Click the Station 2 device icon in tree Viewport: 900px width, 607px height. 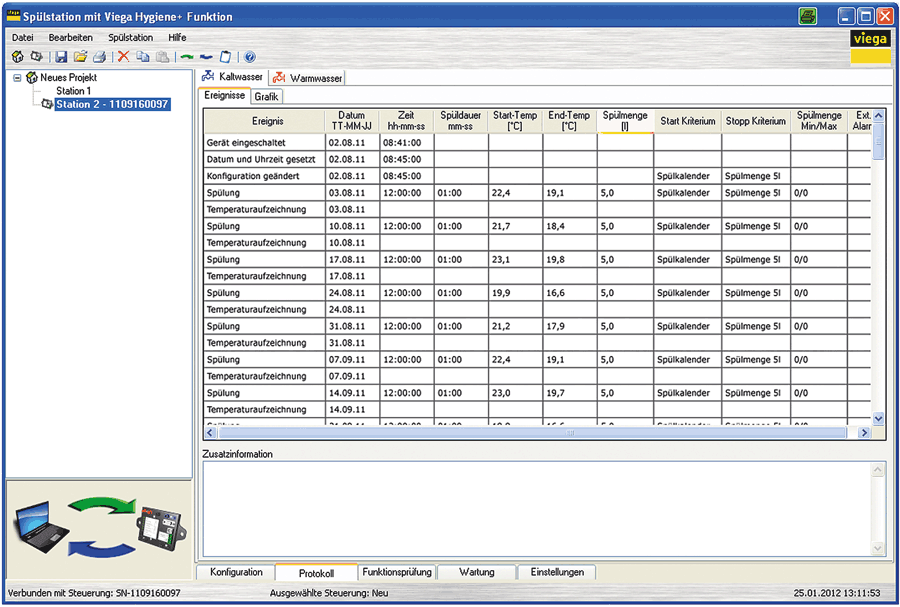47,104
